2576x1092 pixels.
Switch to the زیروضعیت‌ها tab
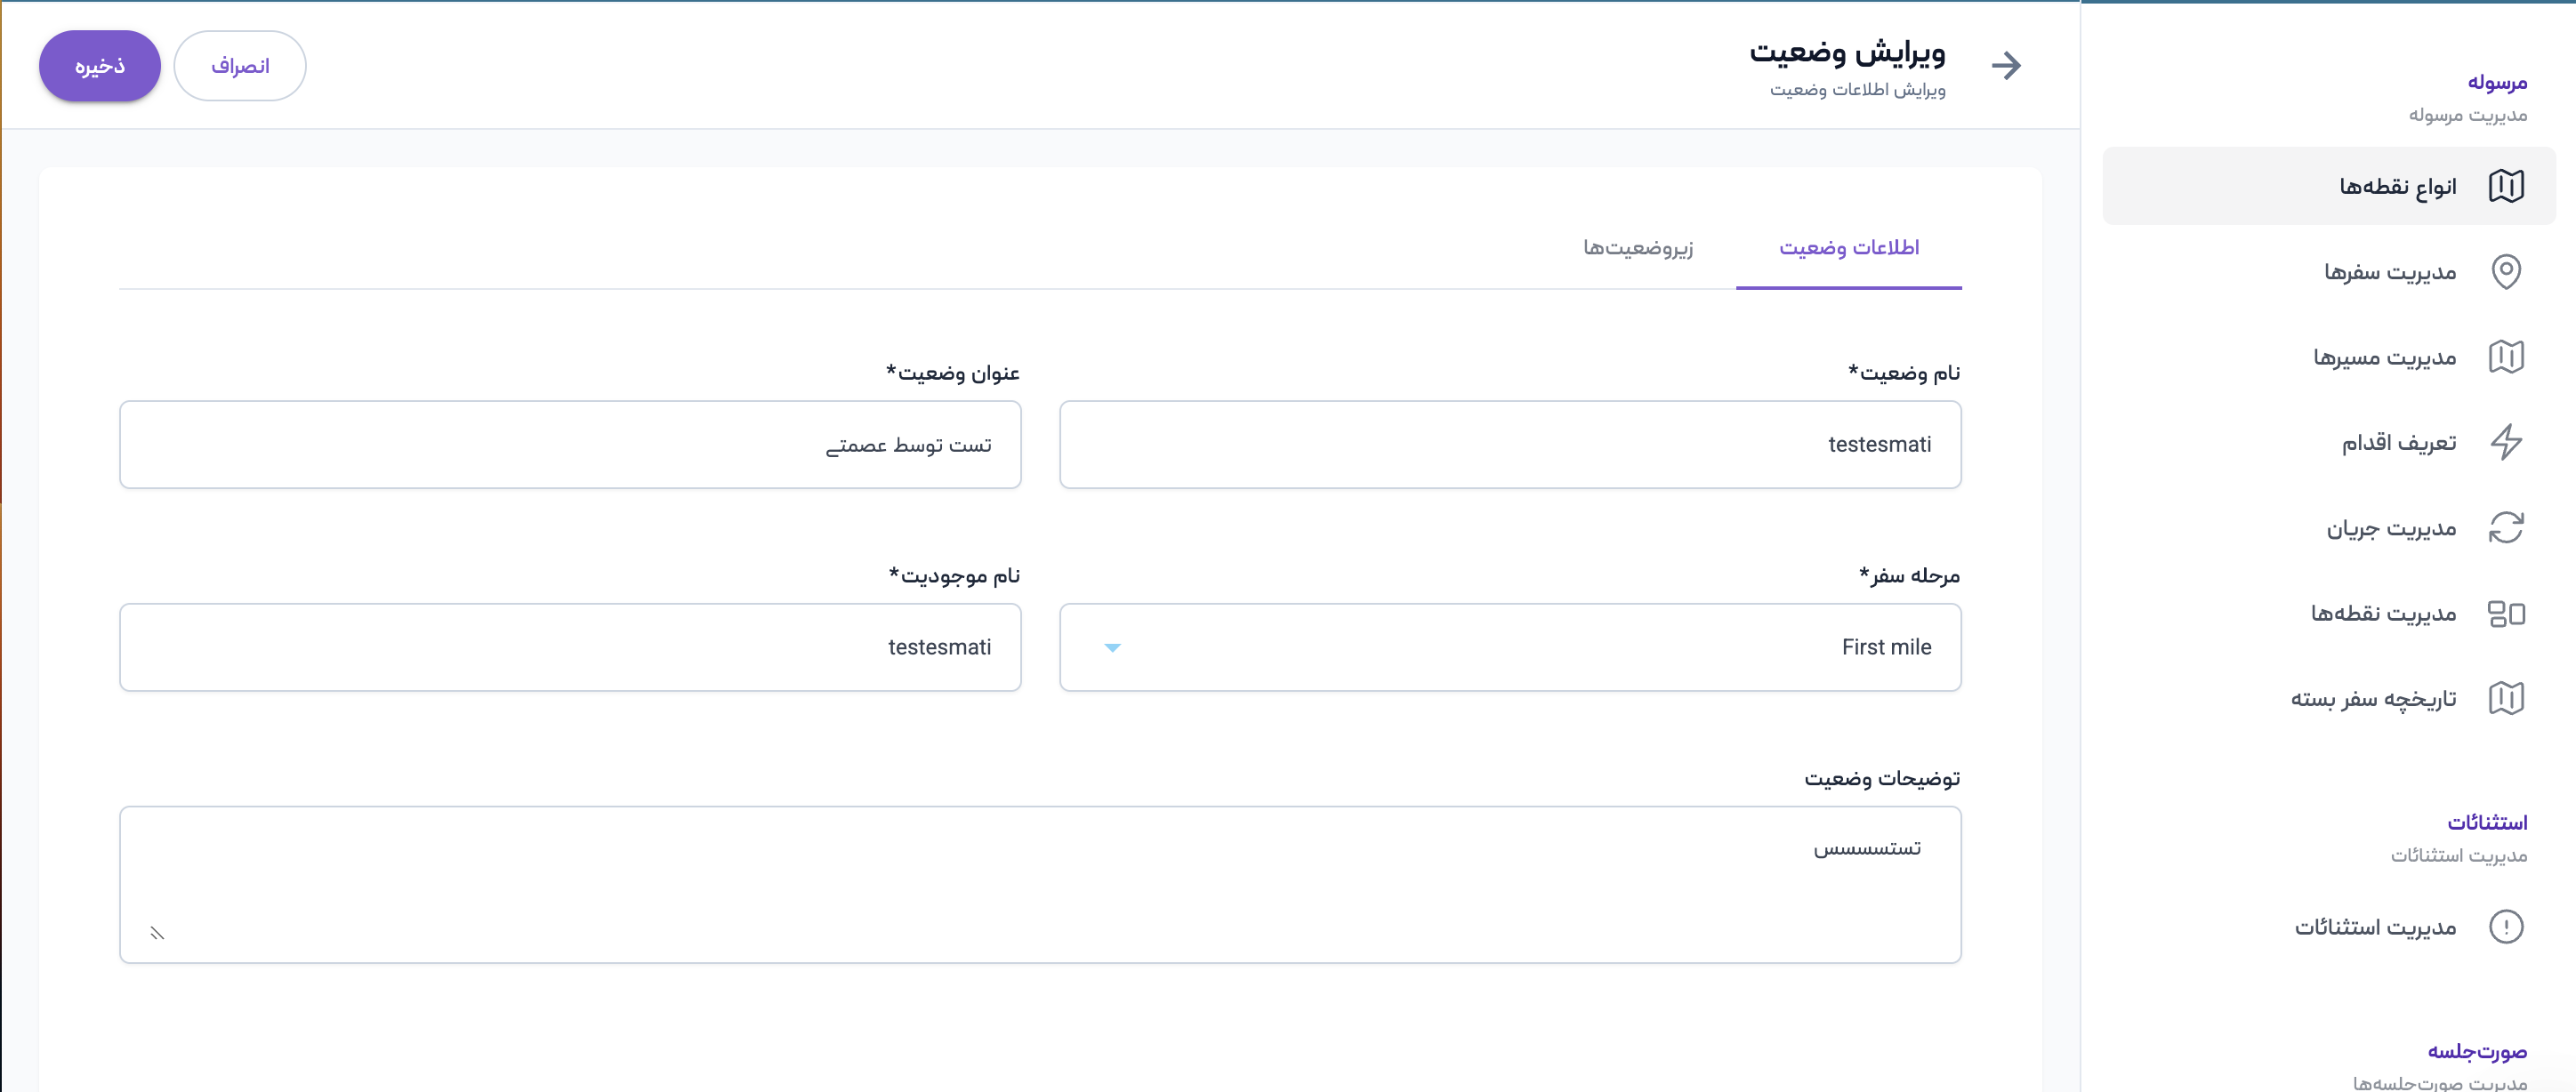1637,248
